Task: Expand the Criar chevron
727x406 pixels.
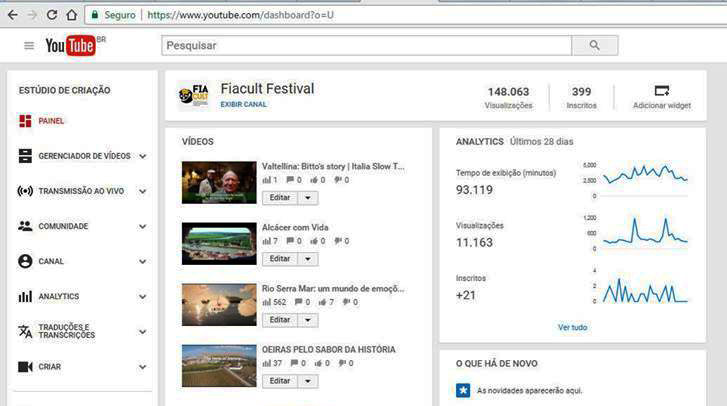Action: tap(143, 367)
